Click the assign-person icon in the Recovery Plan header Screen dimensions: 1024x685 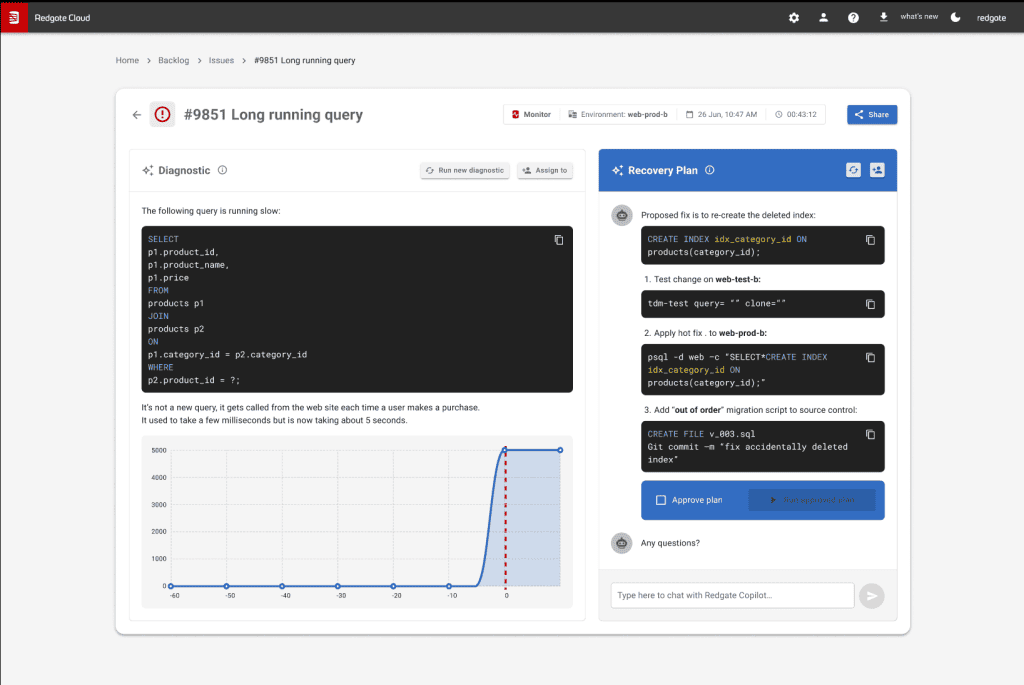(x=877, y=170)
